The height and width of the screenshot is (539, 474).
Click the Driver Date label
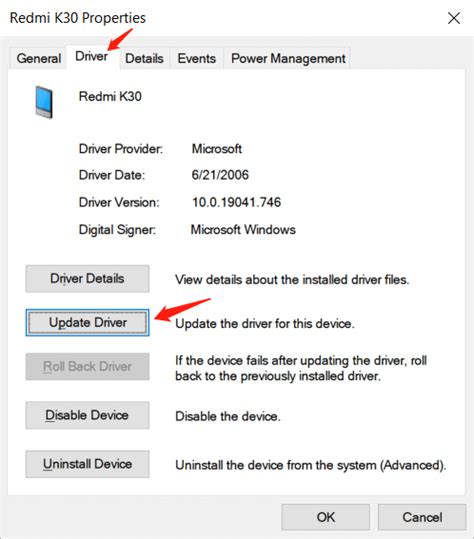[112, 175]
